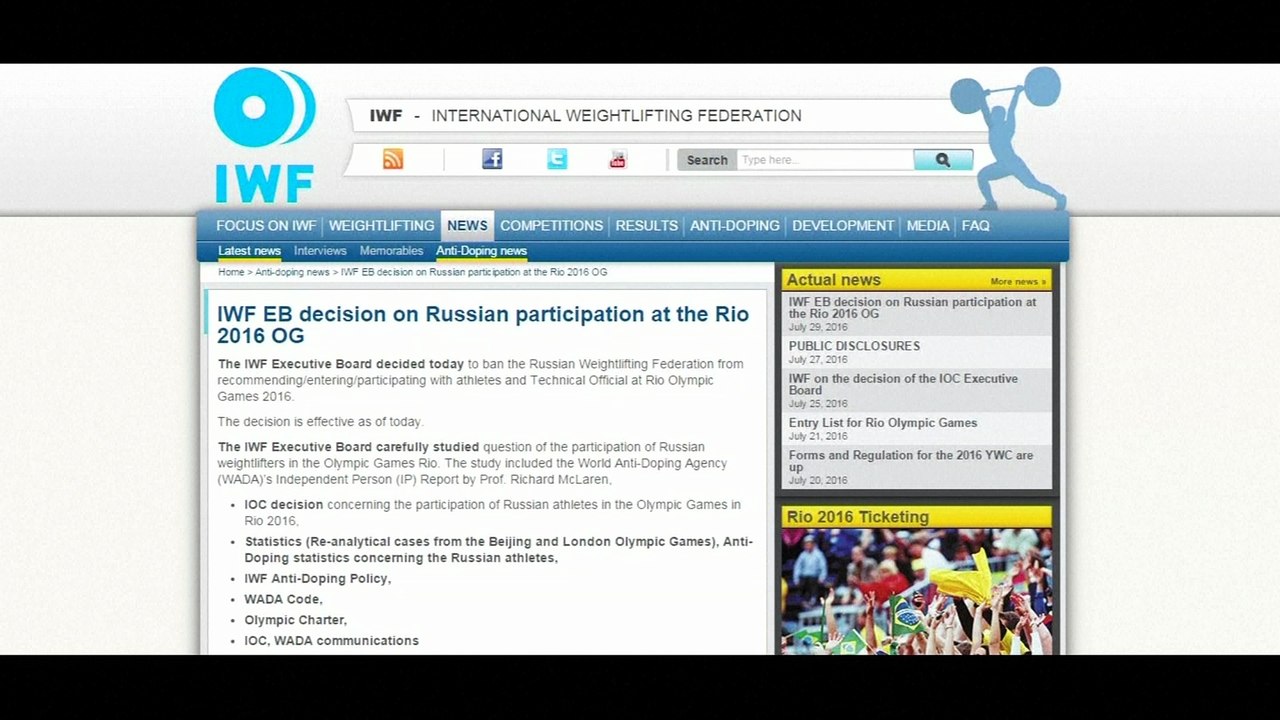Click the 'WADA Code,' bullet

284,600
